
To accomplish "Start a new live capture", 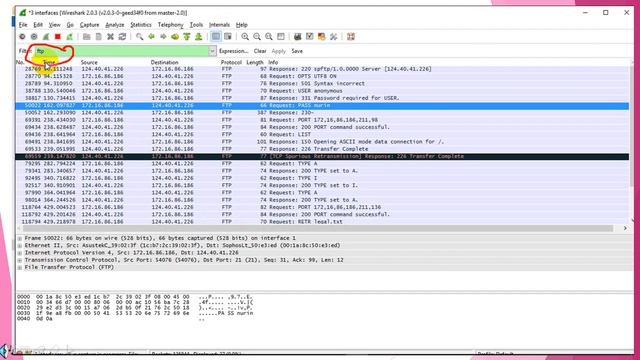I will pos(46,37).
